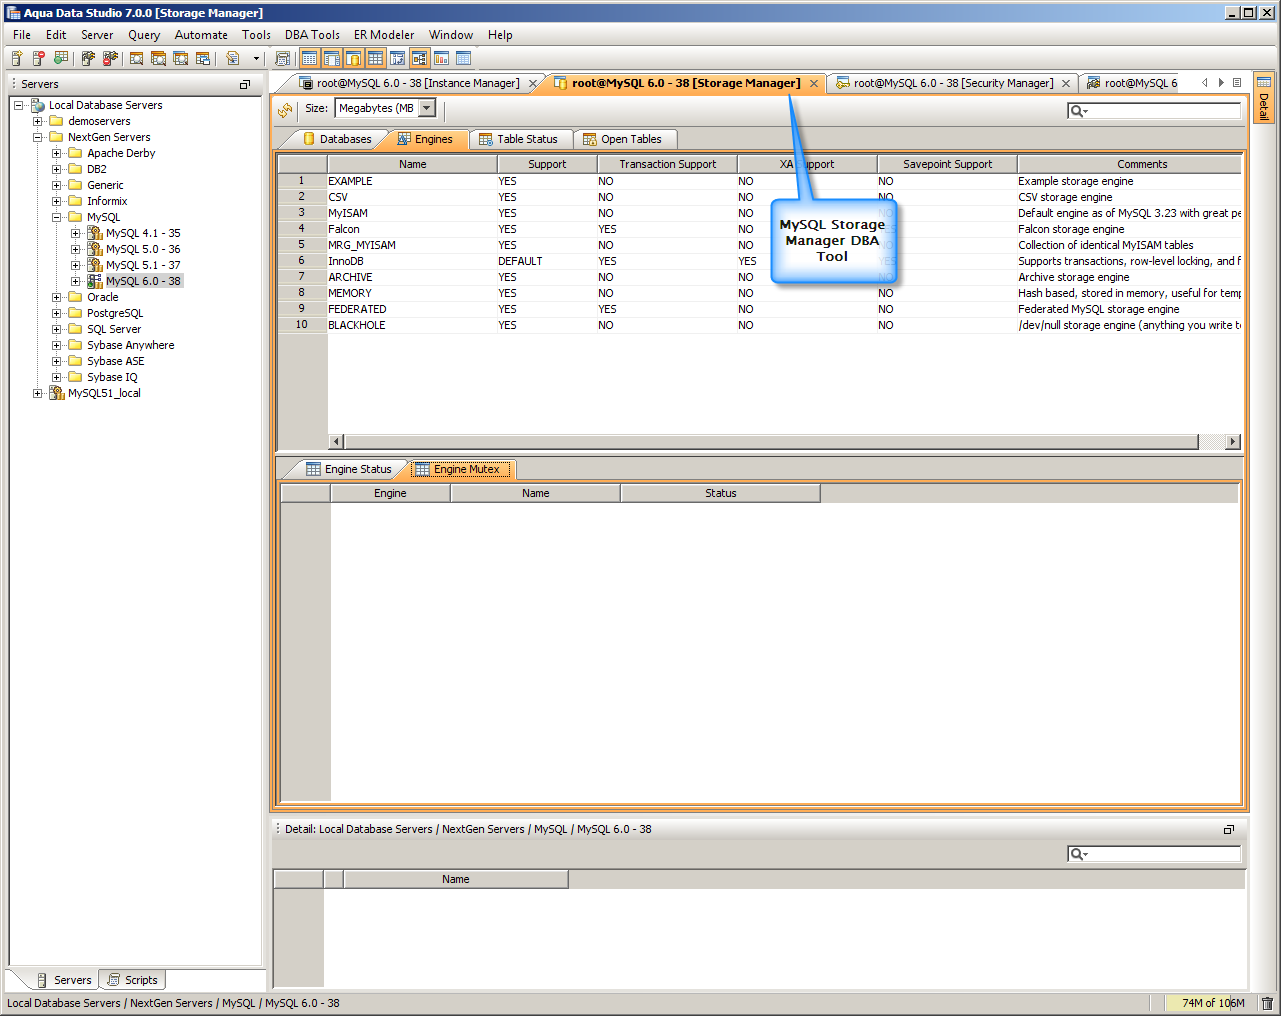This screenshot has width=1281, height=1016.
Task: Click the restore icon on the Servers panel
Action: coord(245,85)
